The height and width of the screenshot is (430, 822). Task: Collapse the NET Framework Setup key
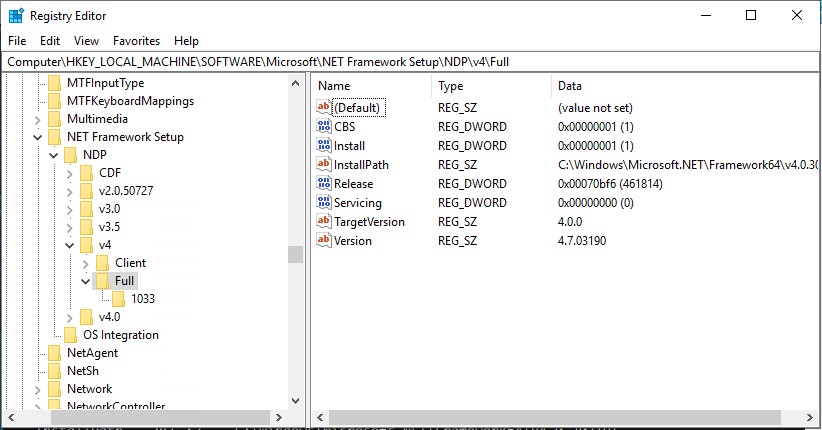click(38, 137)
